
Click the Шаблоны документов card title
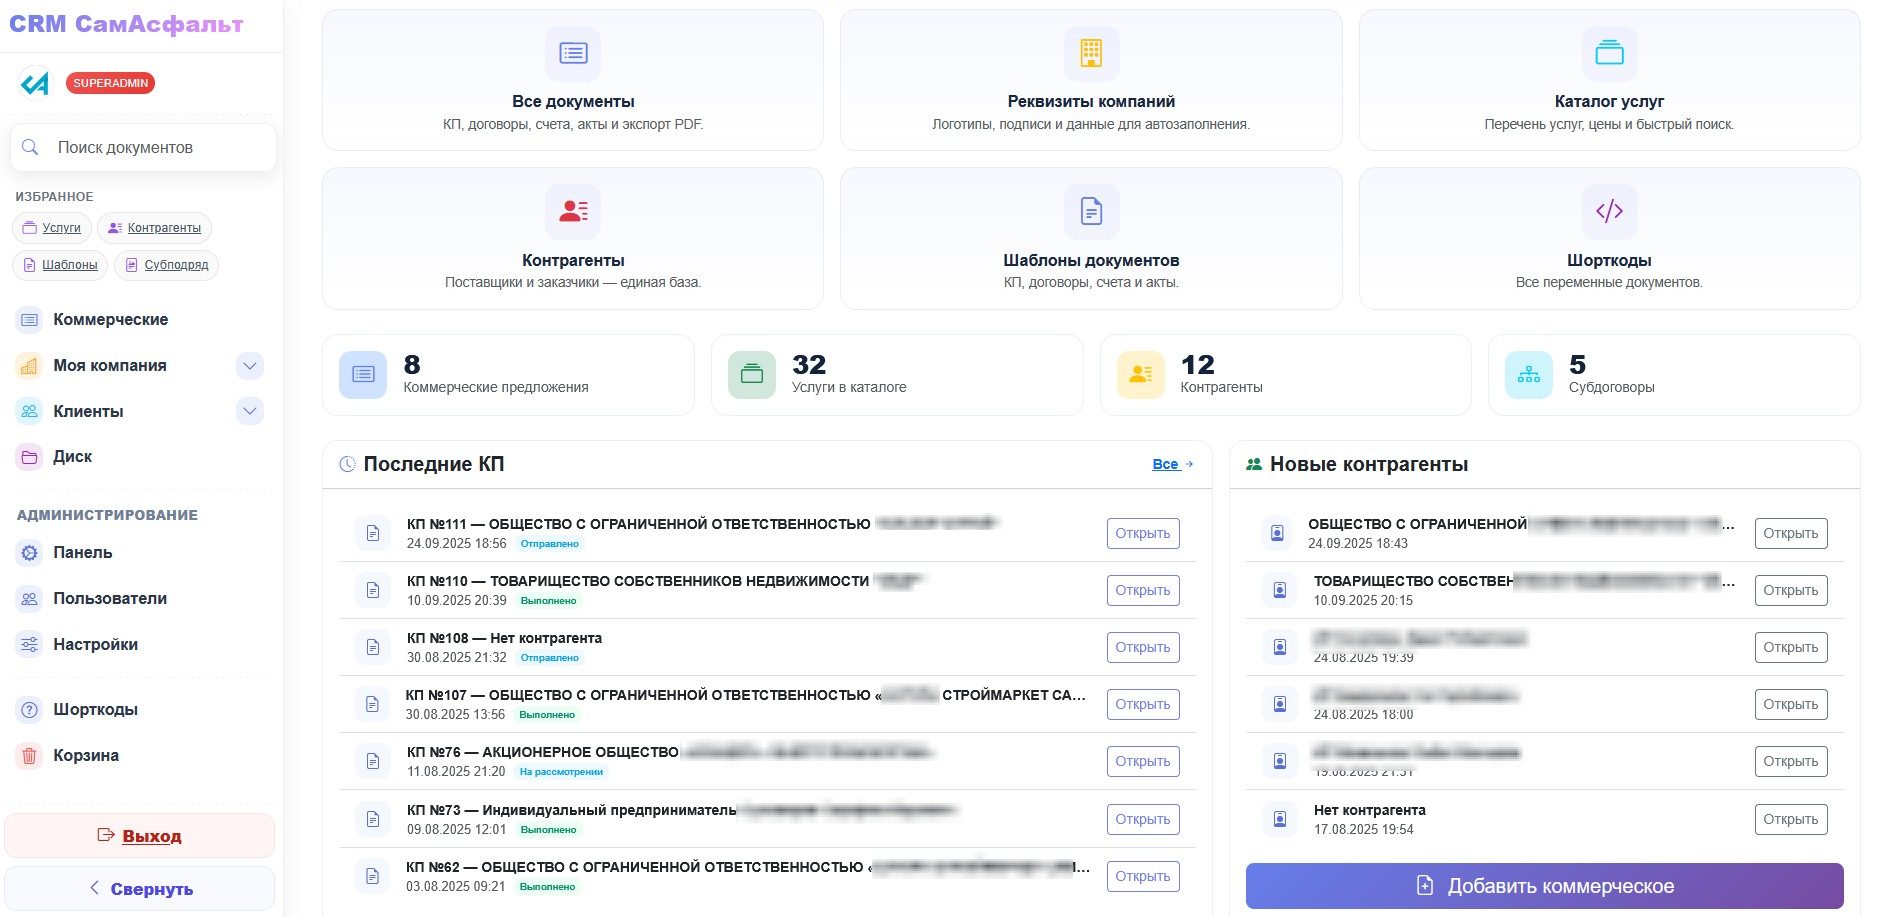1091,260
